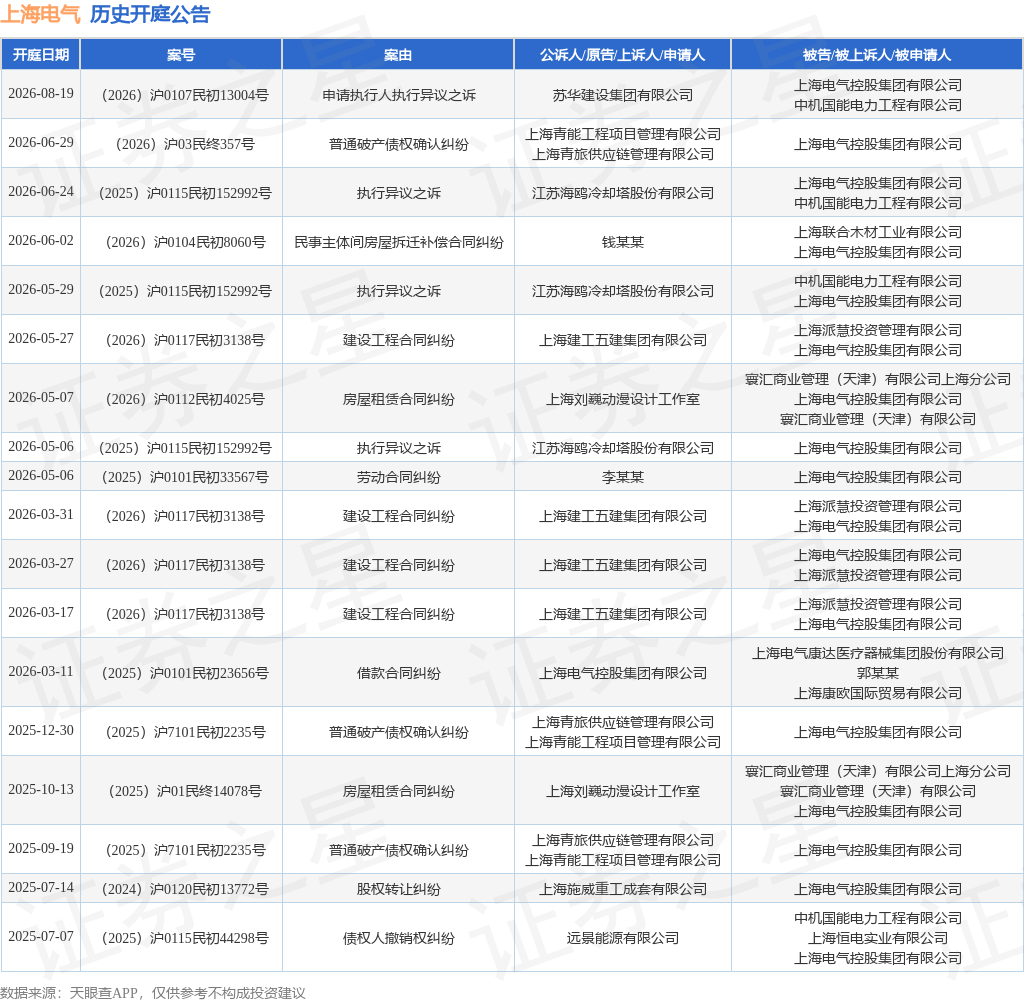Click the 开庭日期 column header
Image resolution: width=1024 pixels, height=1002 pixels.
(40, 55)
